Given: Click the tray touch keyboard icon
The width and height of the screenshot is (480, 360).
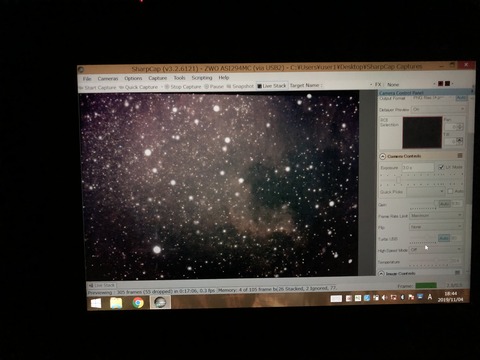Looking at the screenshot, I should pyautogui.click(x=336, y=299).
